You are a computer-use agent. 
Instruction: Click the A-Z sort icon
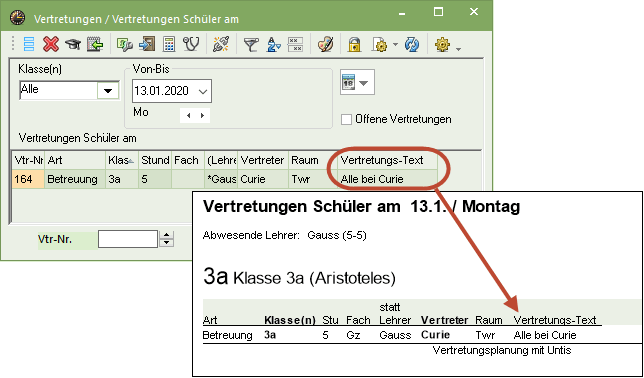[x=273, y=44]
